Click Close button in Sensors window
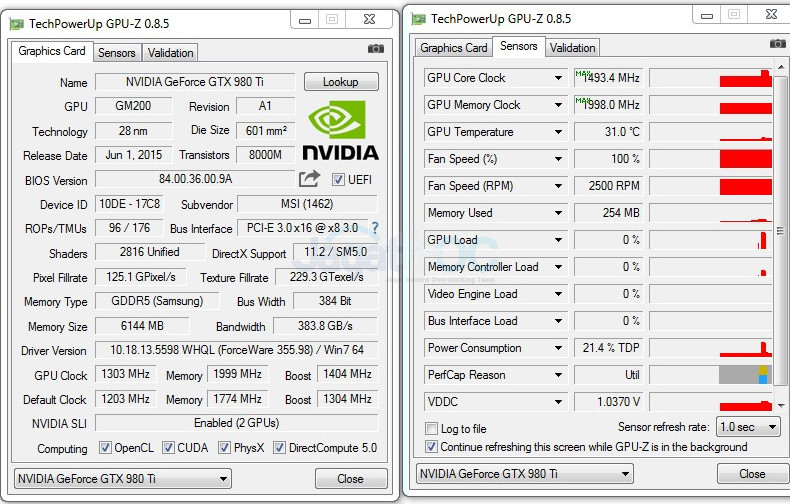The width and height of the screenshot is (790, 504). [752, 474]
